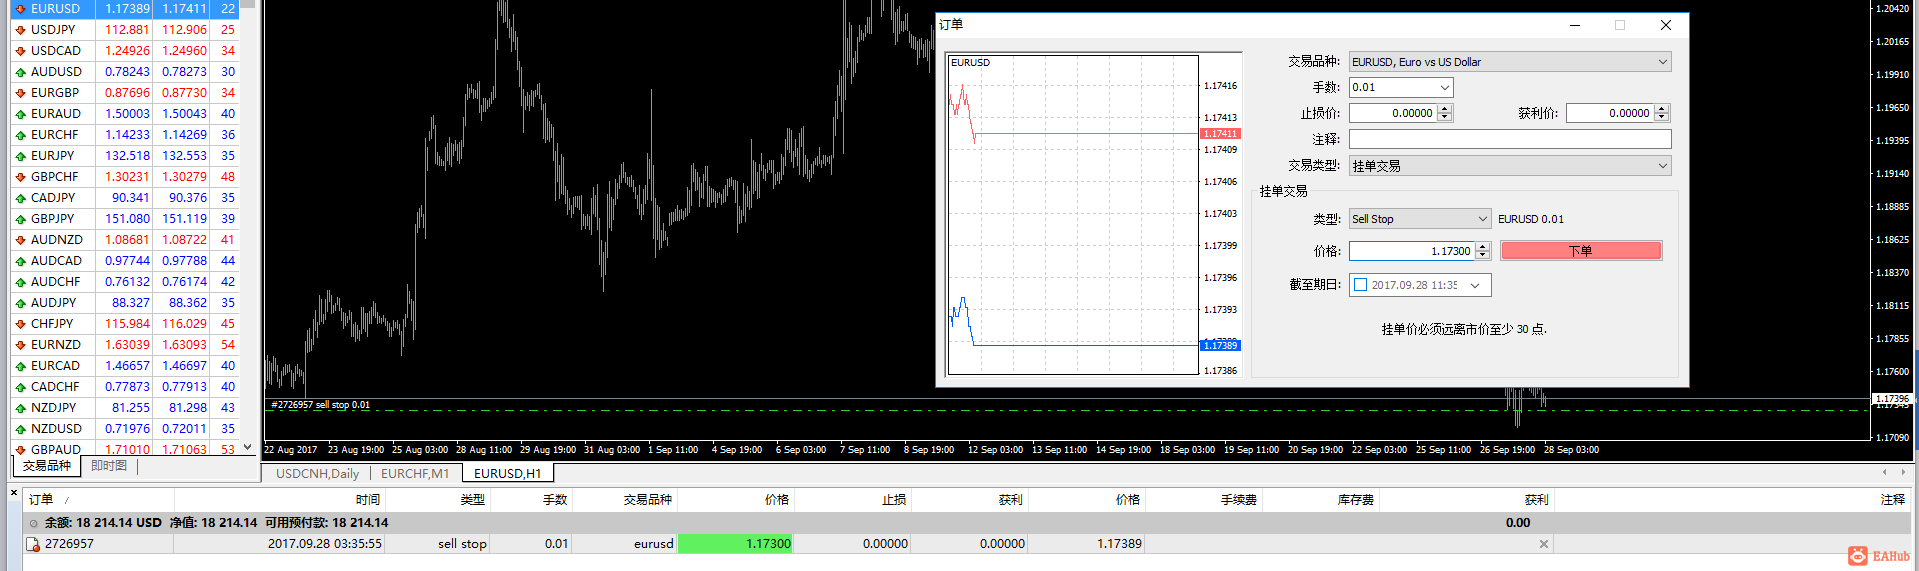Click the arrow icon beside CADCHF

[x=20, y=387]
